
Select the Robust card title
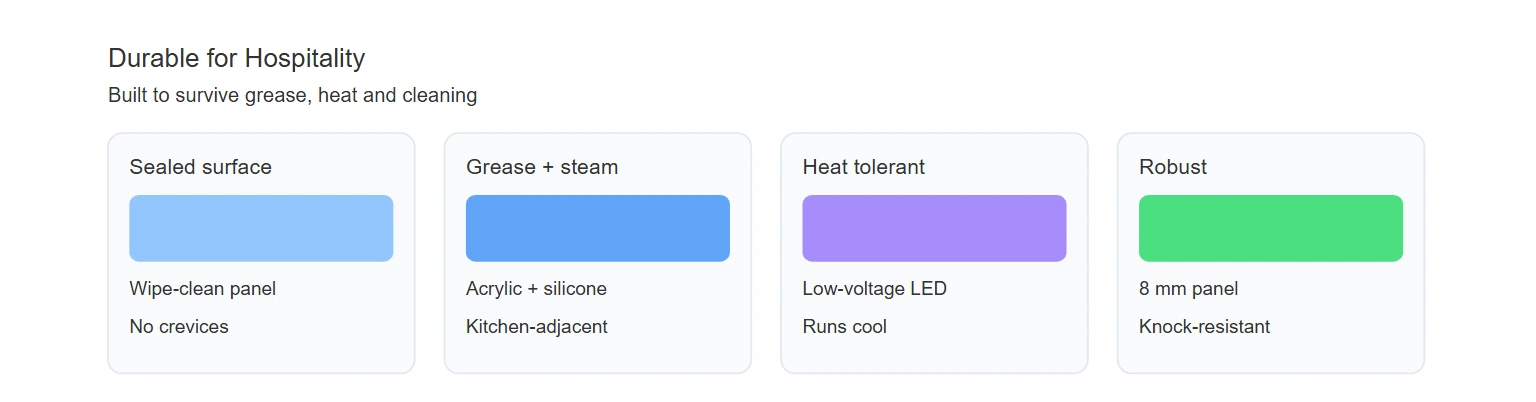coord(1173,167)
